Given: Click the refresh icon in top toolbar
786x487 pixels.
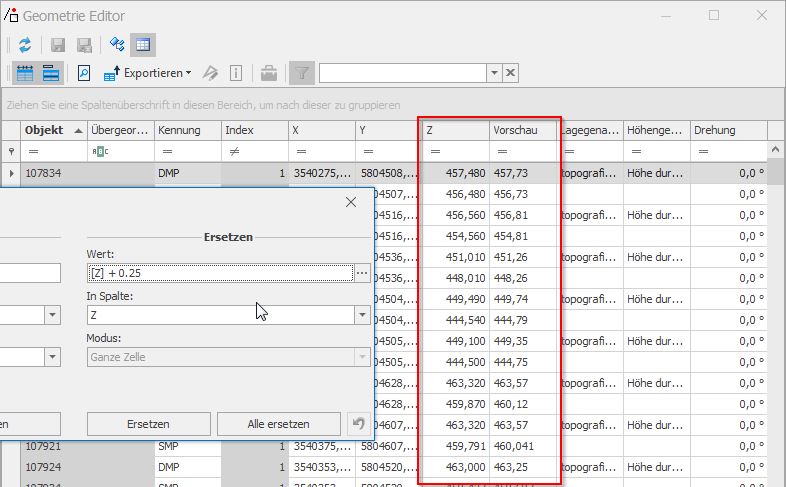Looking at the screenshot, I should 25,45.
